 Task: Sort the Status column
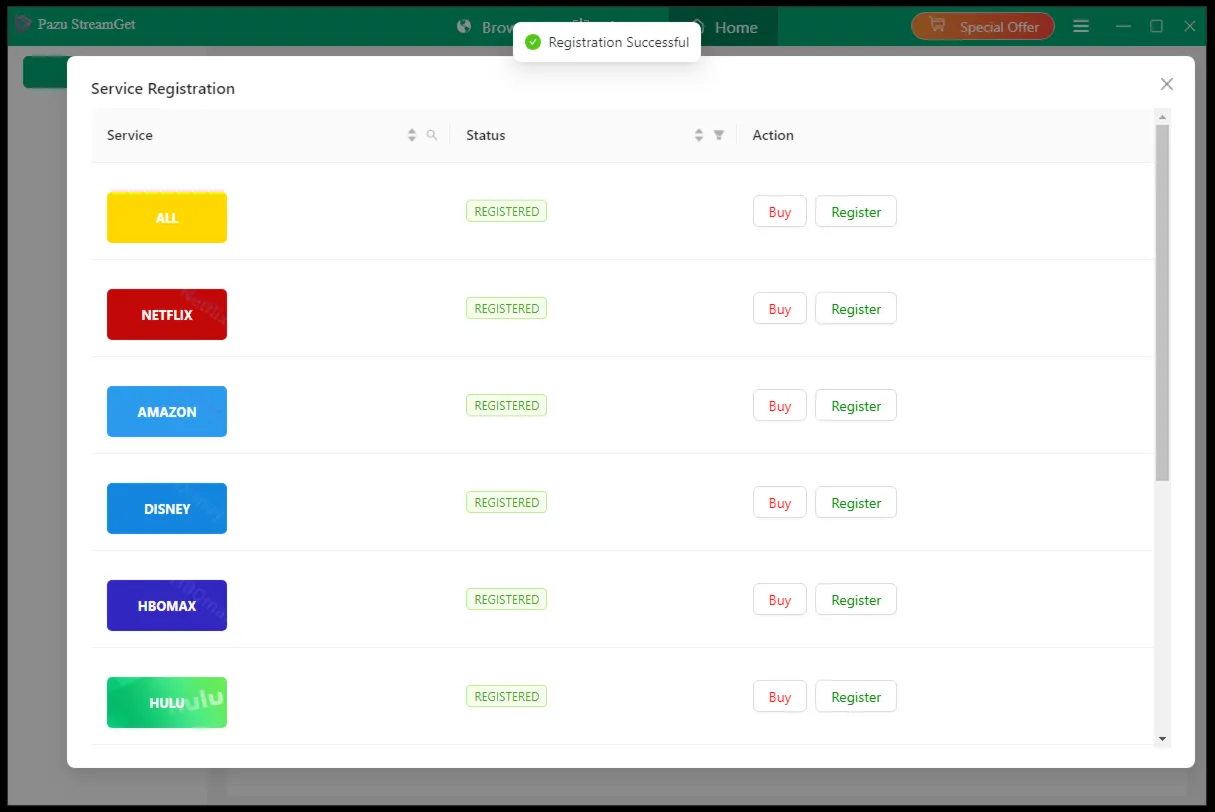tap(699, 135)
